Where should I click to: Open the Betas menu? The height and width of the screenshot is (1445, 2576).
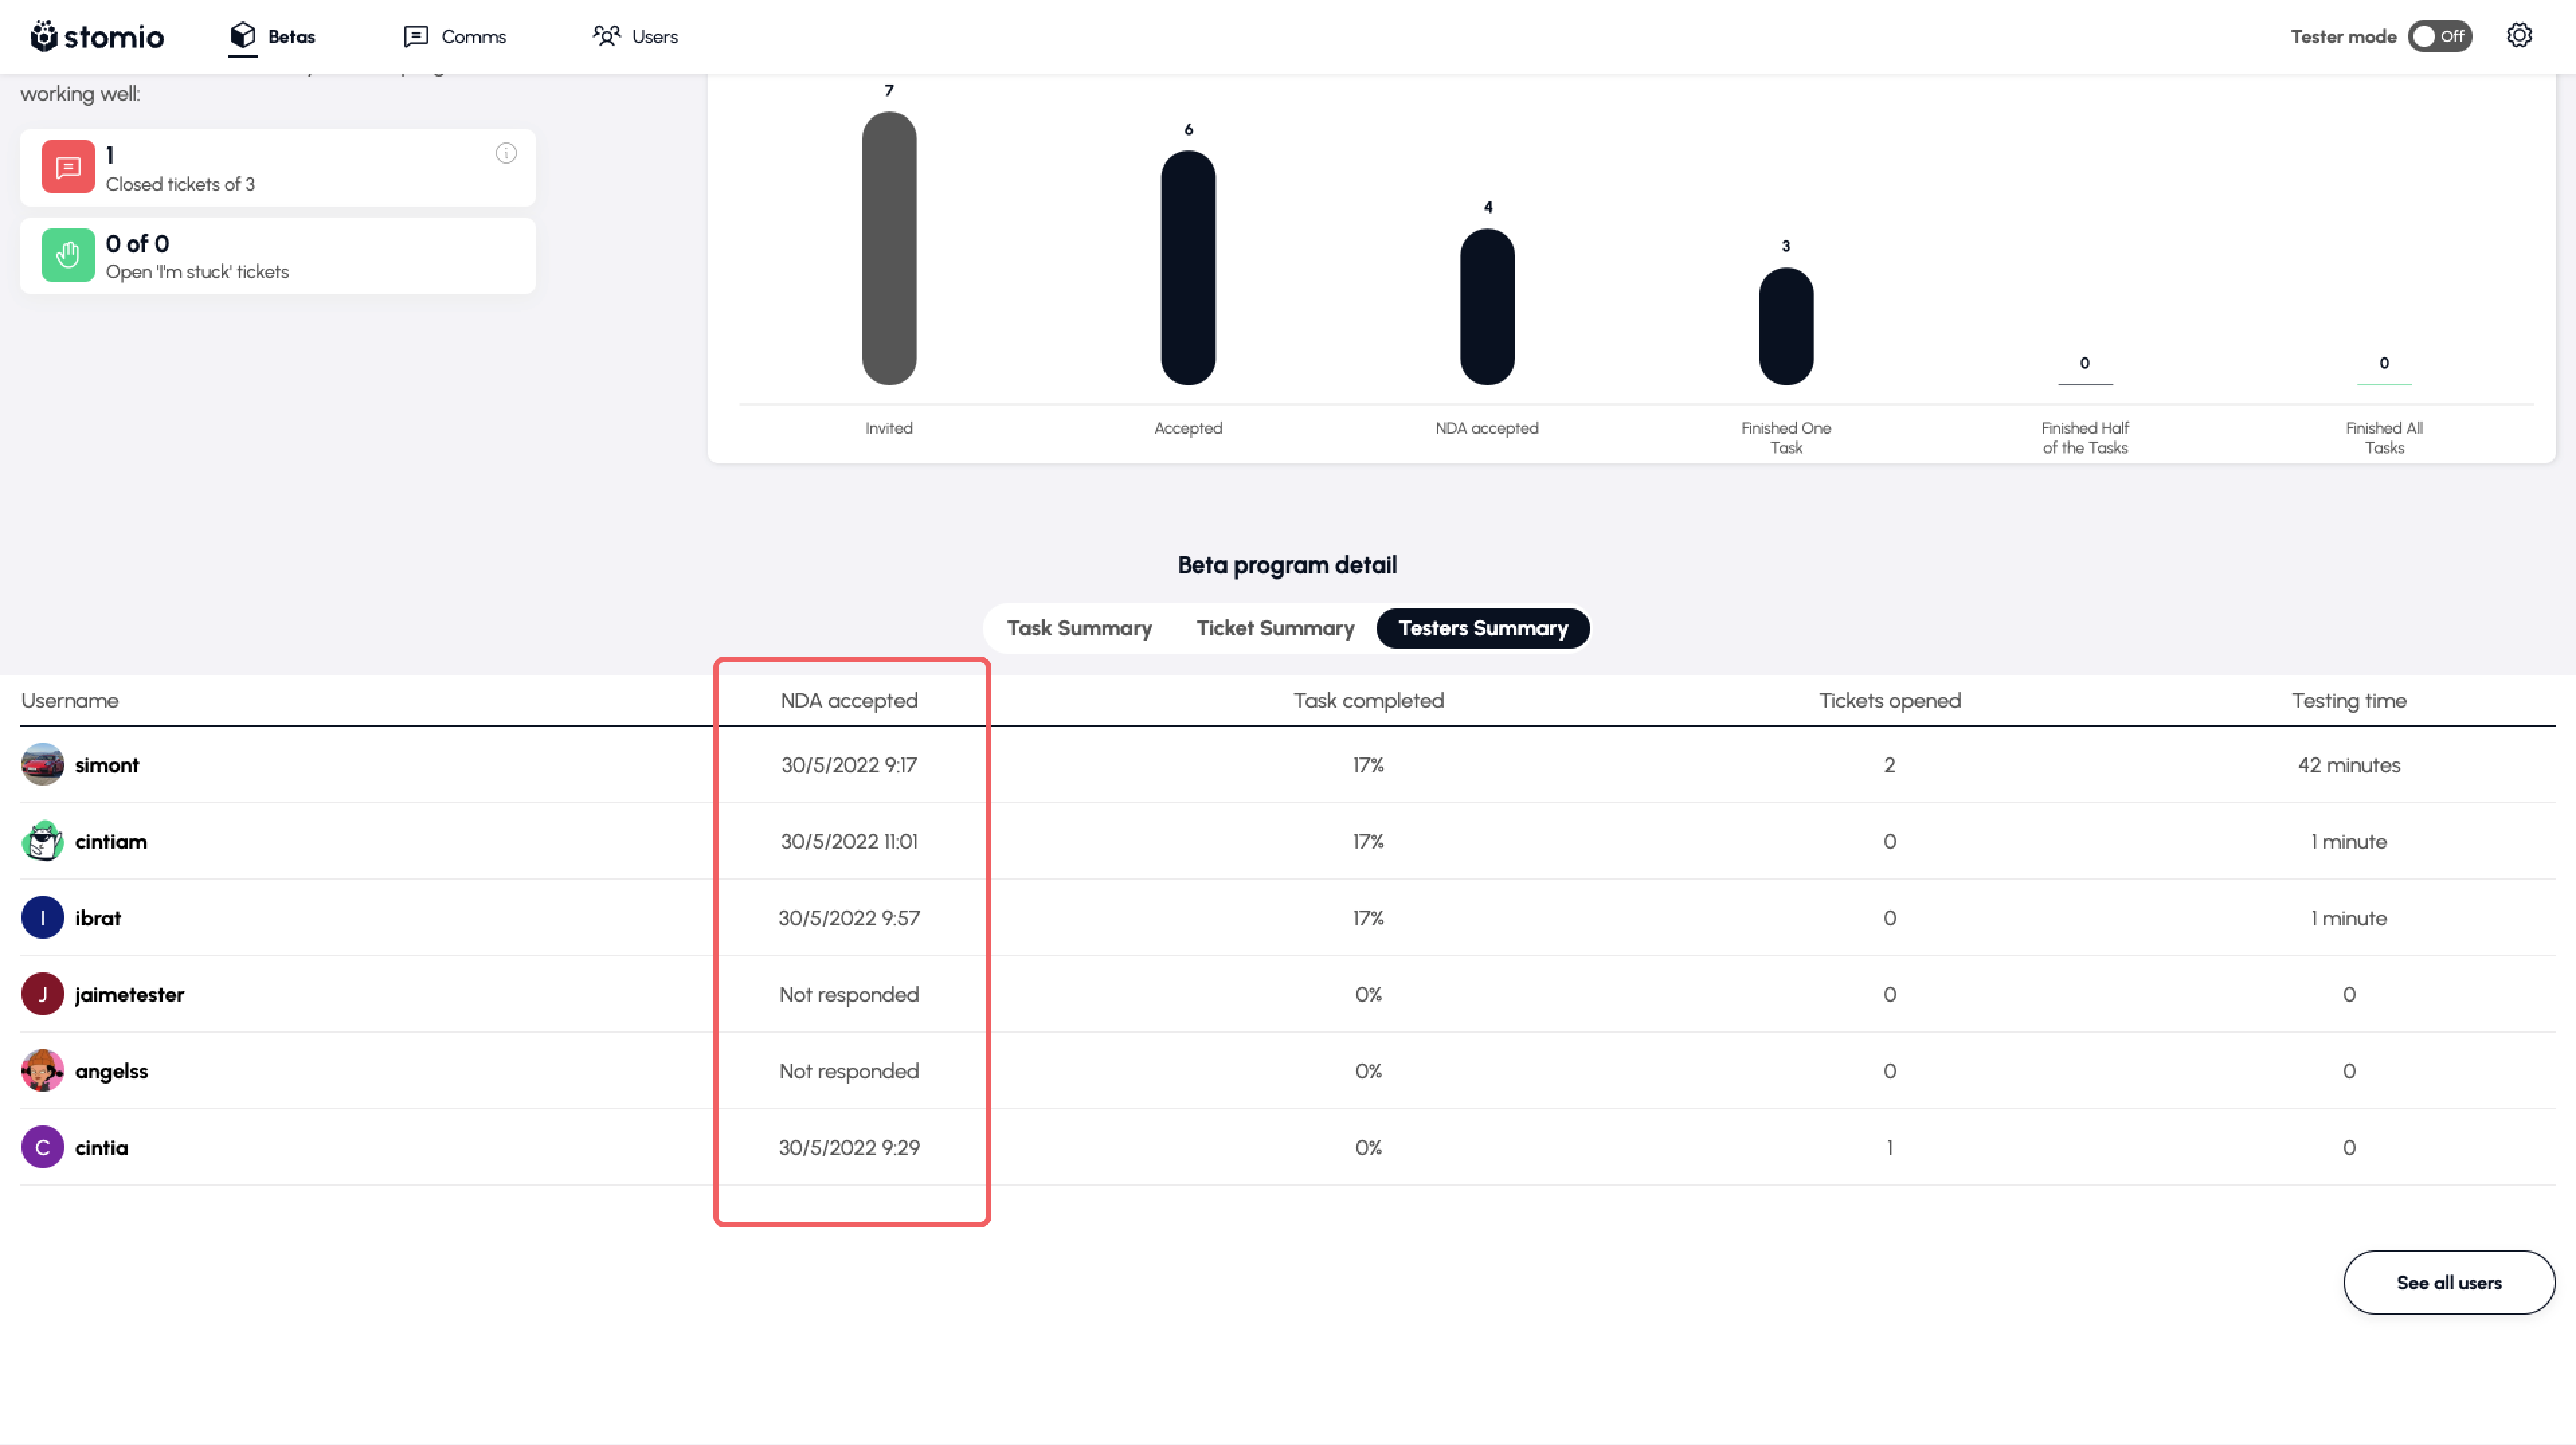(x=272, y=36)
